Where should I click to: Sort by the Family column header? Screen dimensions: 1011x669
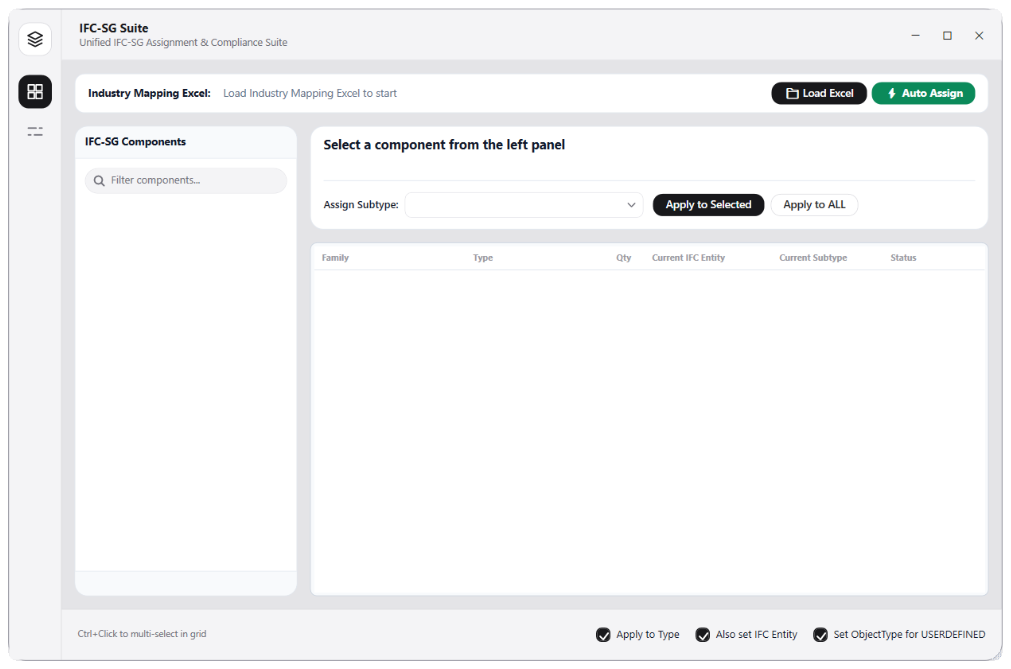tap(335, 258)
